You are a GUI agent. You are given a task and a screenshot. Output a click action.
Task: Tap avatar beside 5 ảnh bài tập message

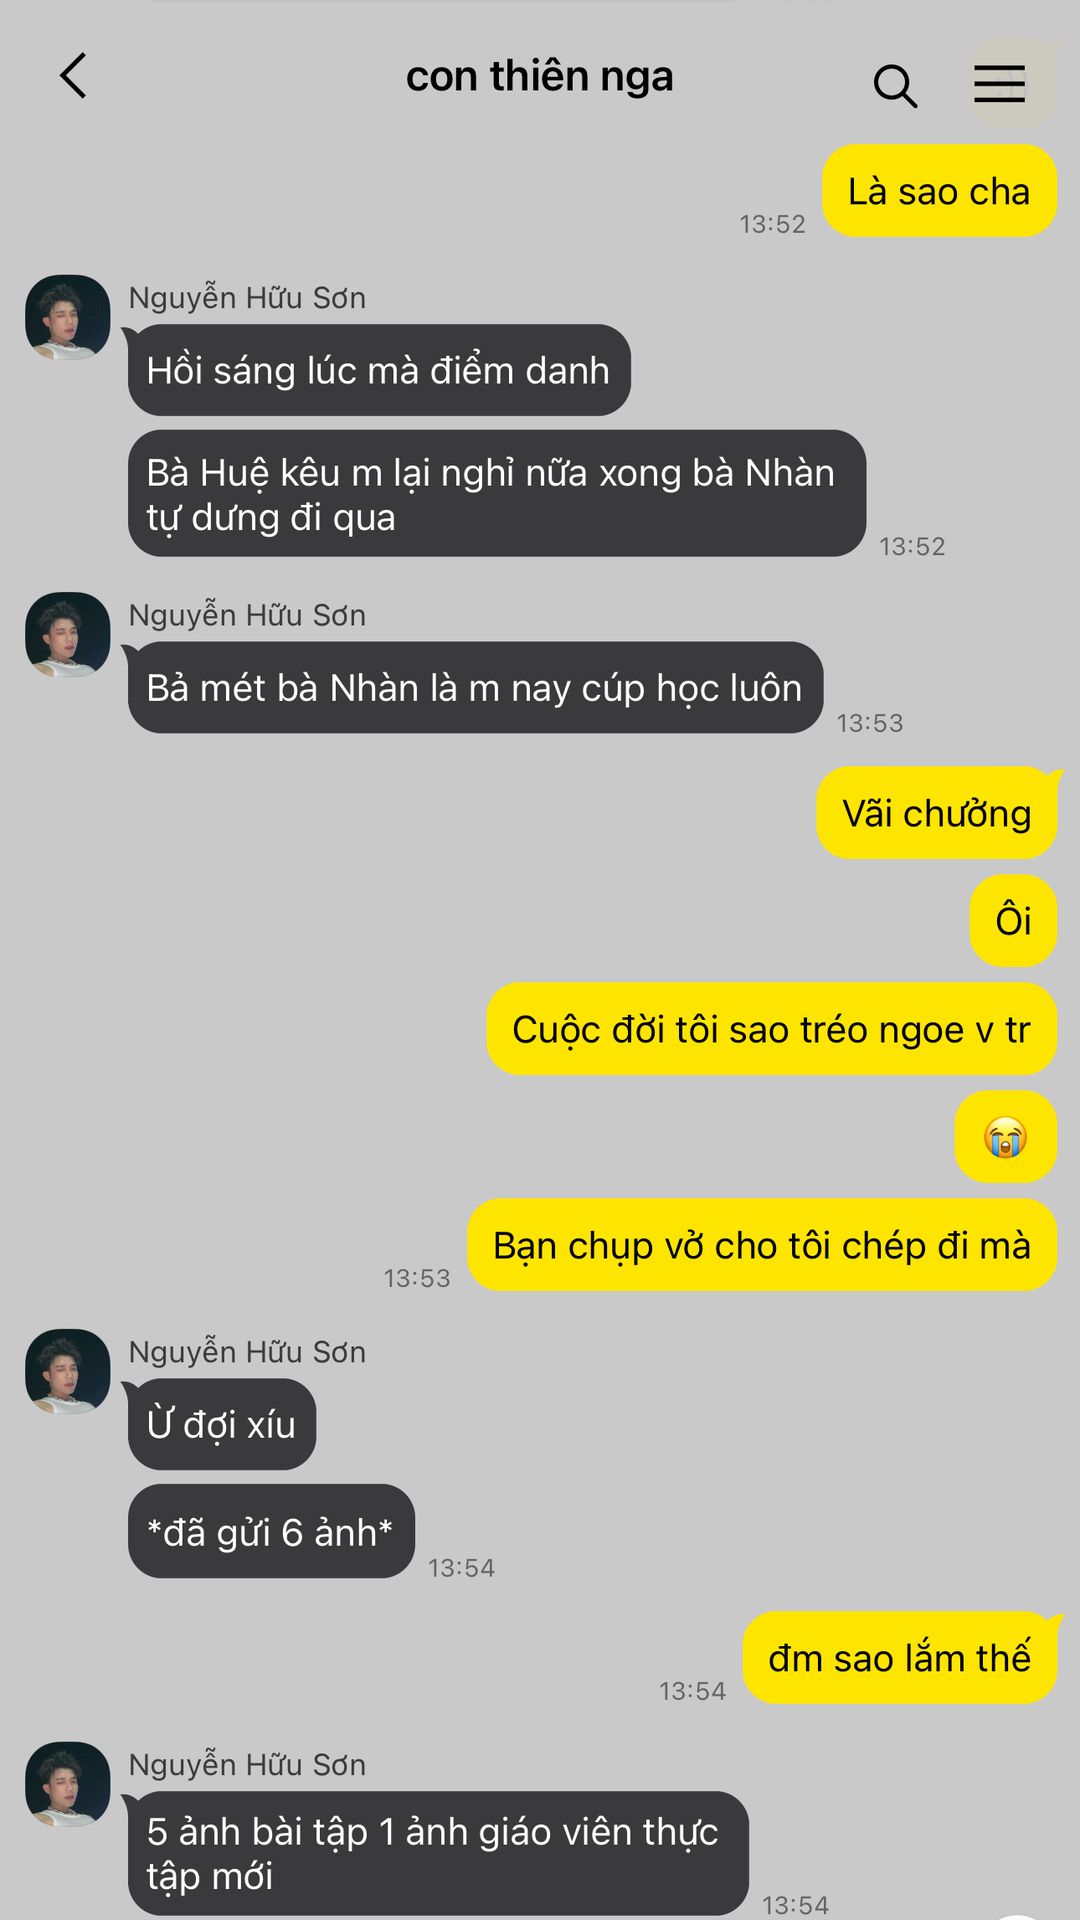point(67,1784)
